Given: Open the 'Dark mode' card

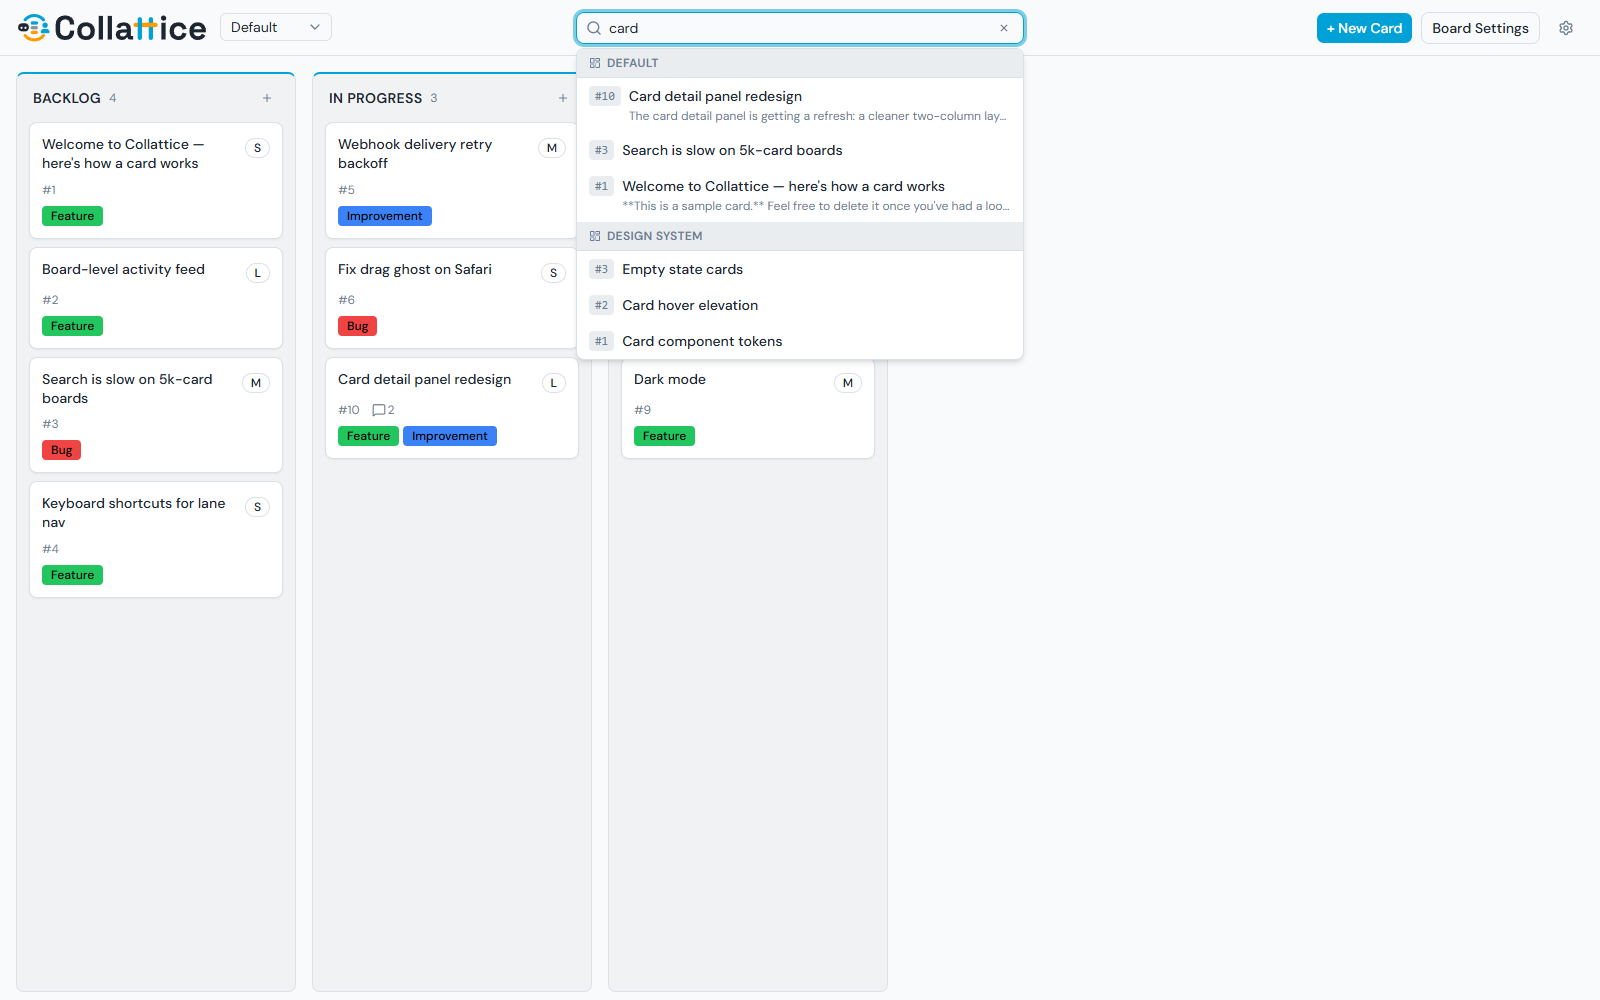Looking at the screenshot, I should pos(748,408).
